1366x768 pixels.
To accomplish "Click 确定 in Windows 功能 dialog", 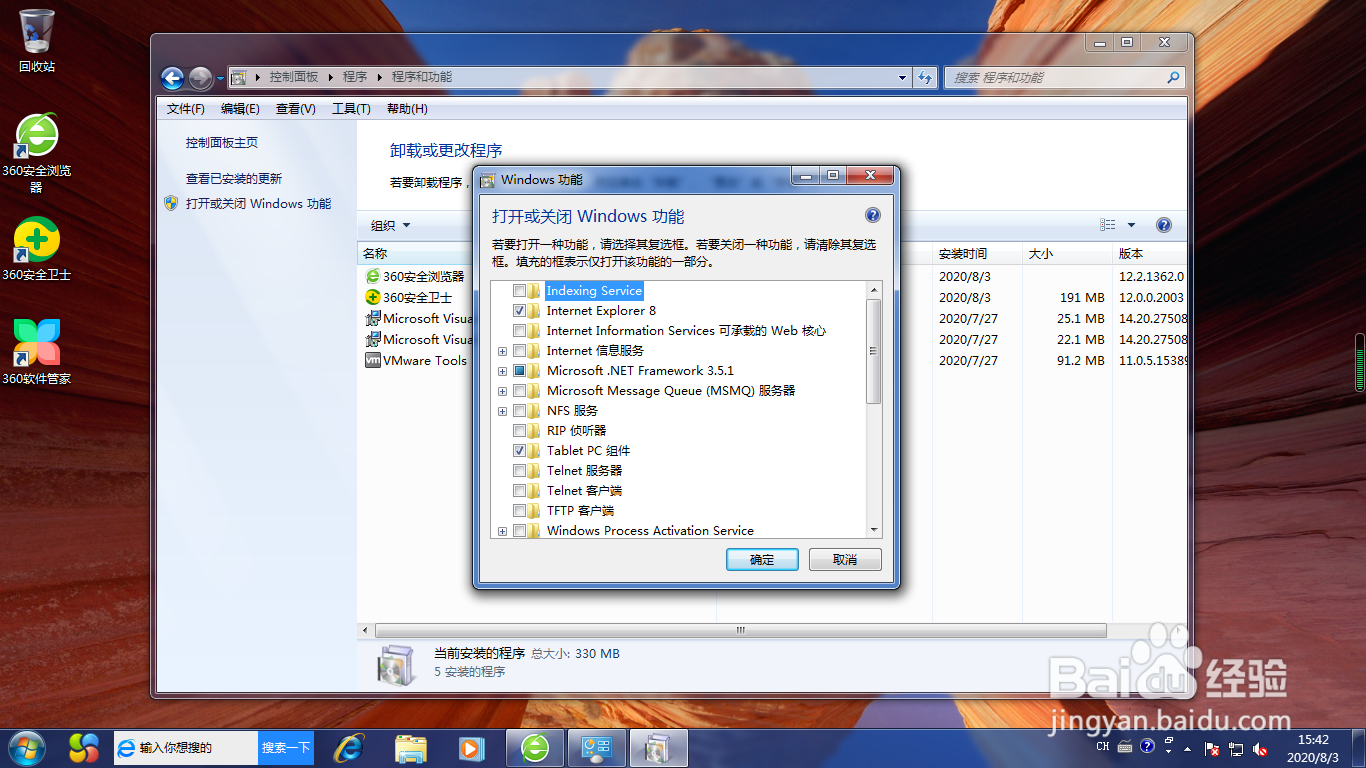I will [x=762, y=560].
